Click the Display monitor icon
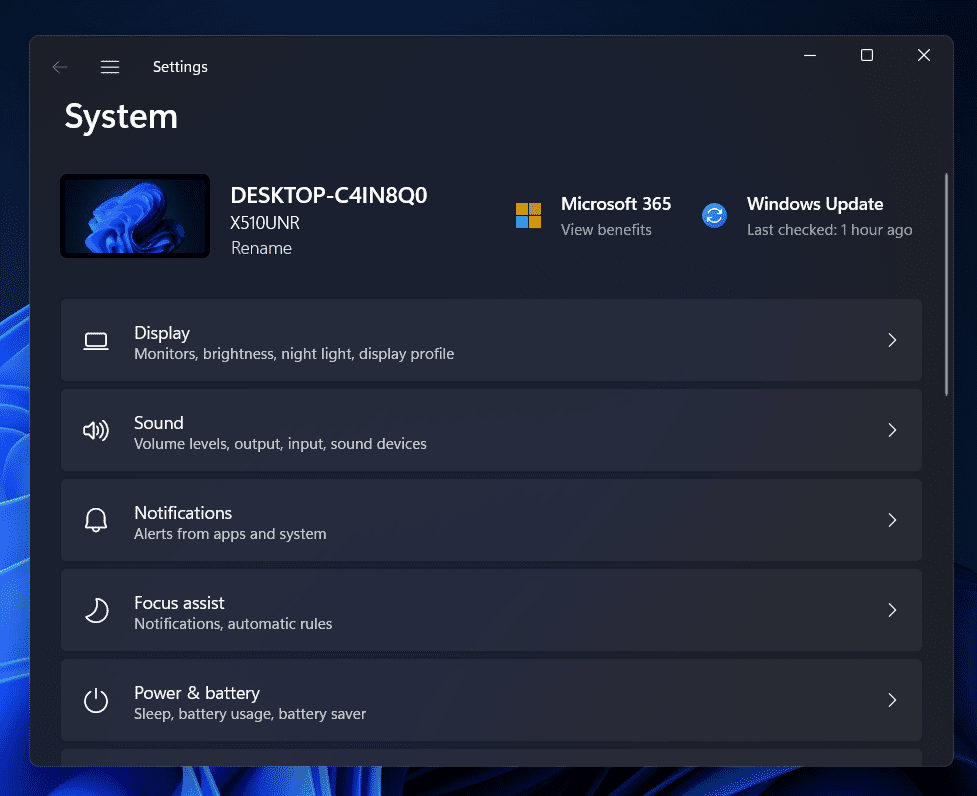Image resolution: width=977 pixels, height=796 pixels. pos(96,340)
